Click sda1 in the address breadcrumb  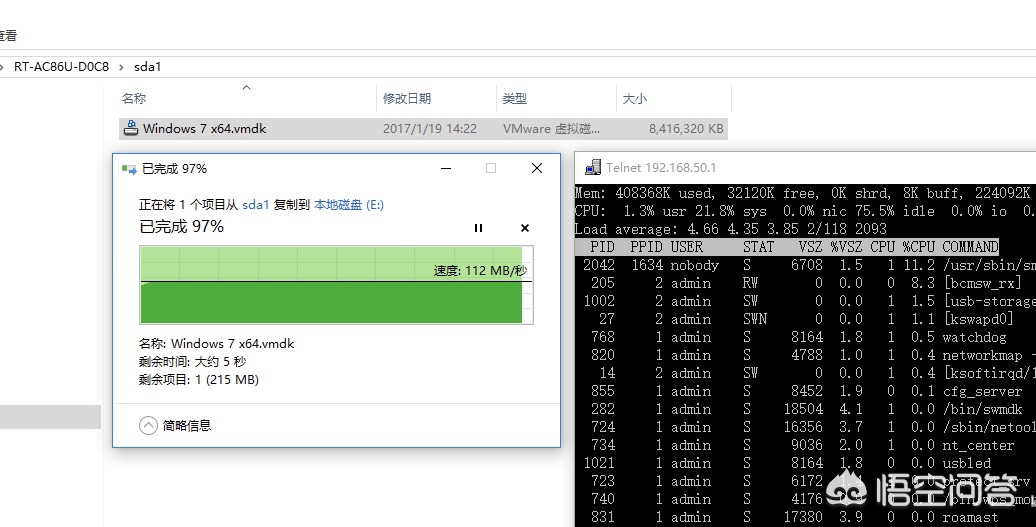click(x=147, y=67)
